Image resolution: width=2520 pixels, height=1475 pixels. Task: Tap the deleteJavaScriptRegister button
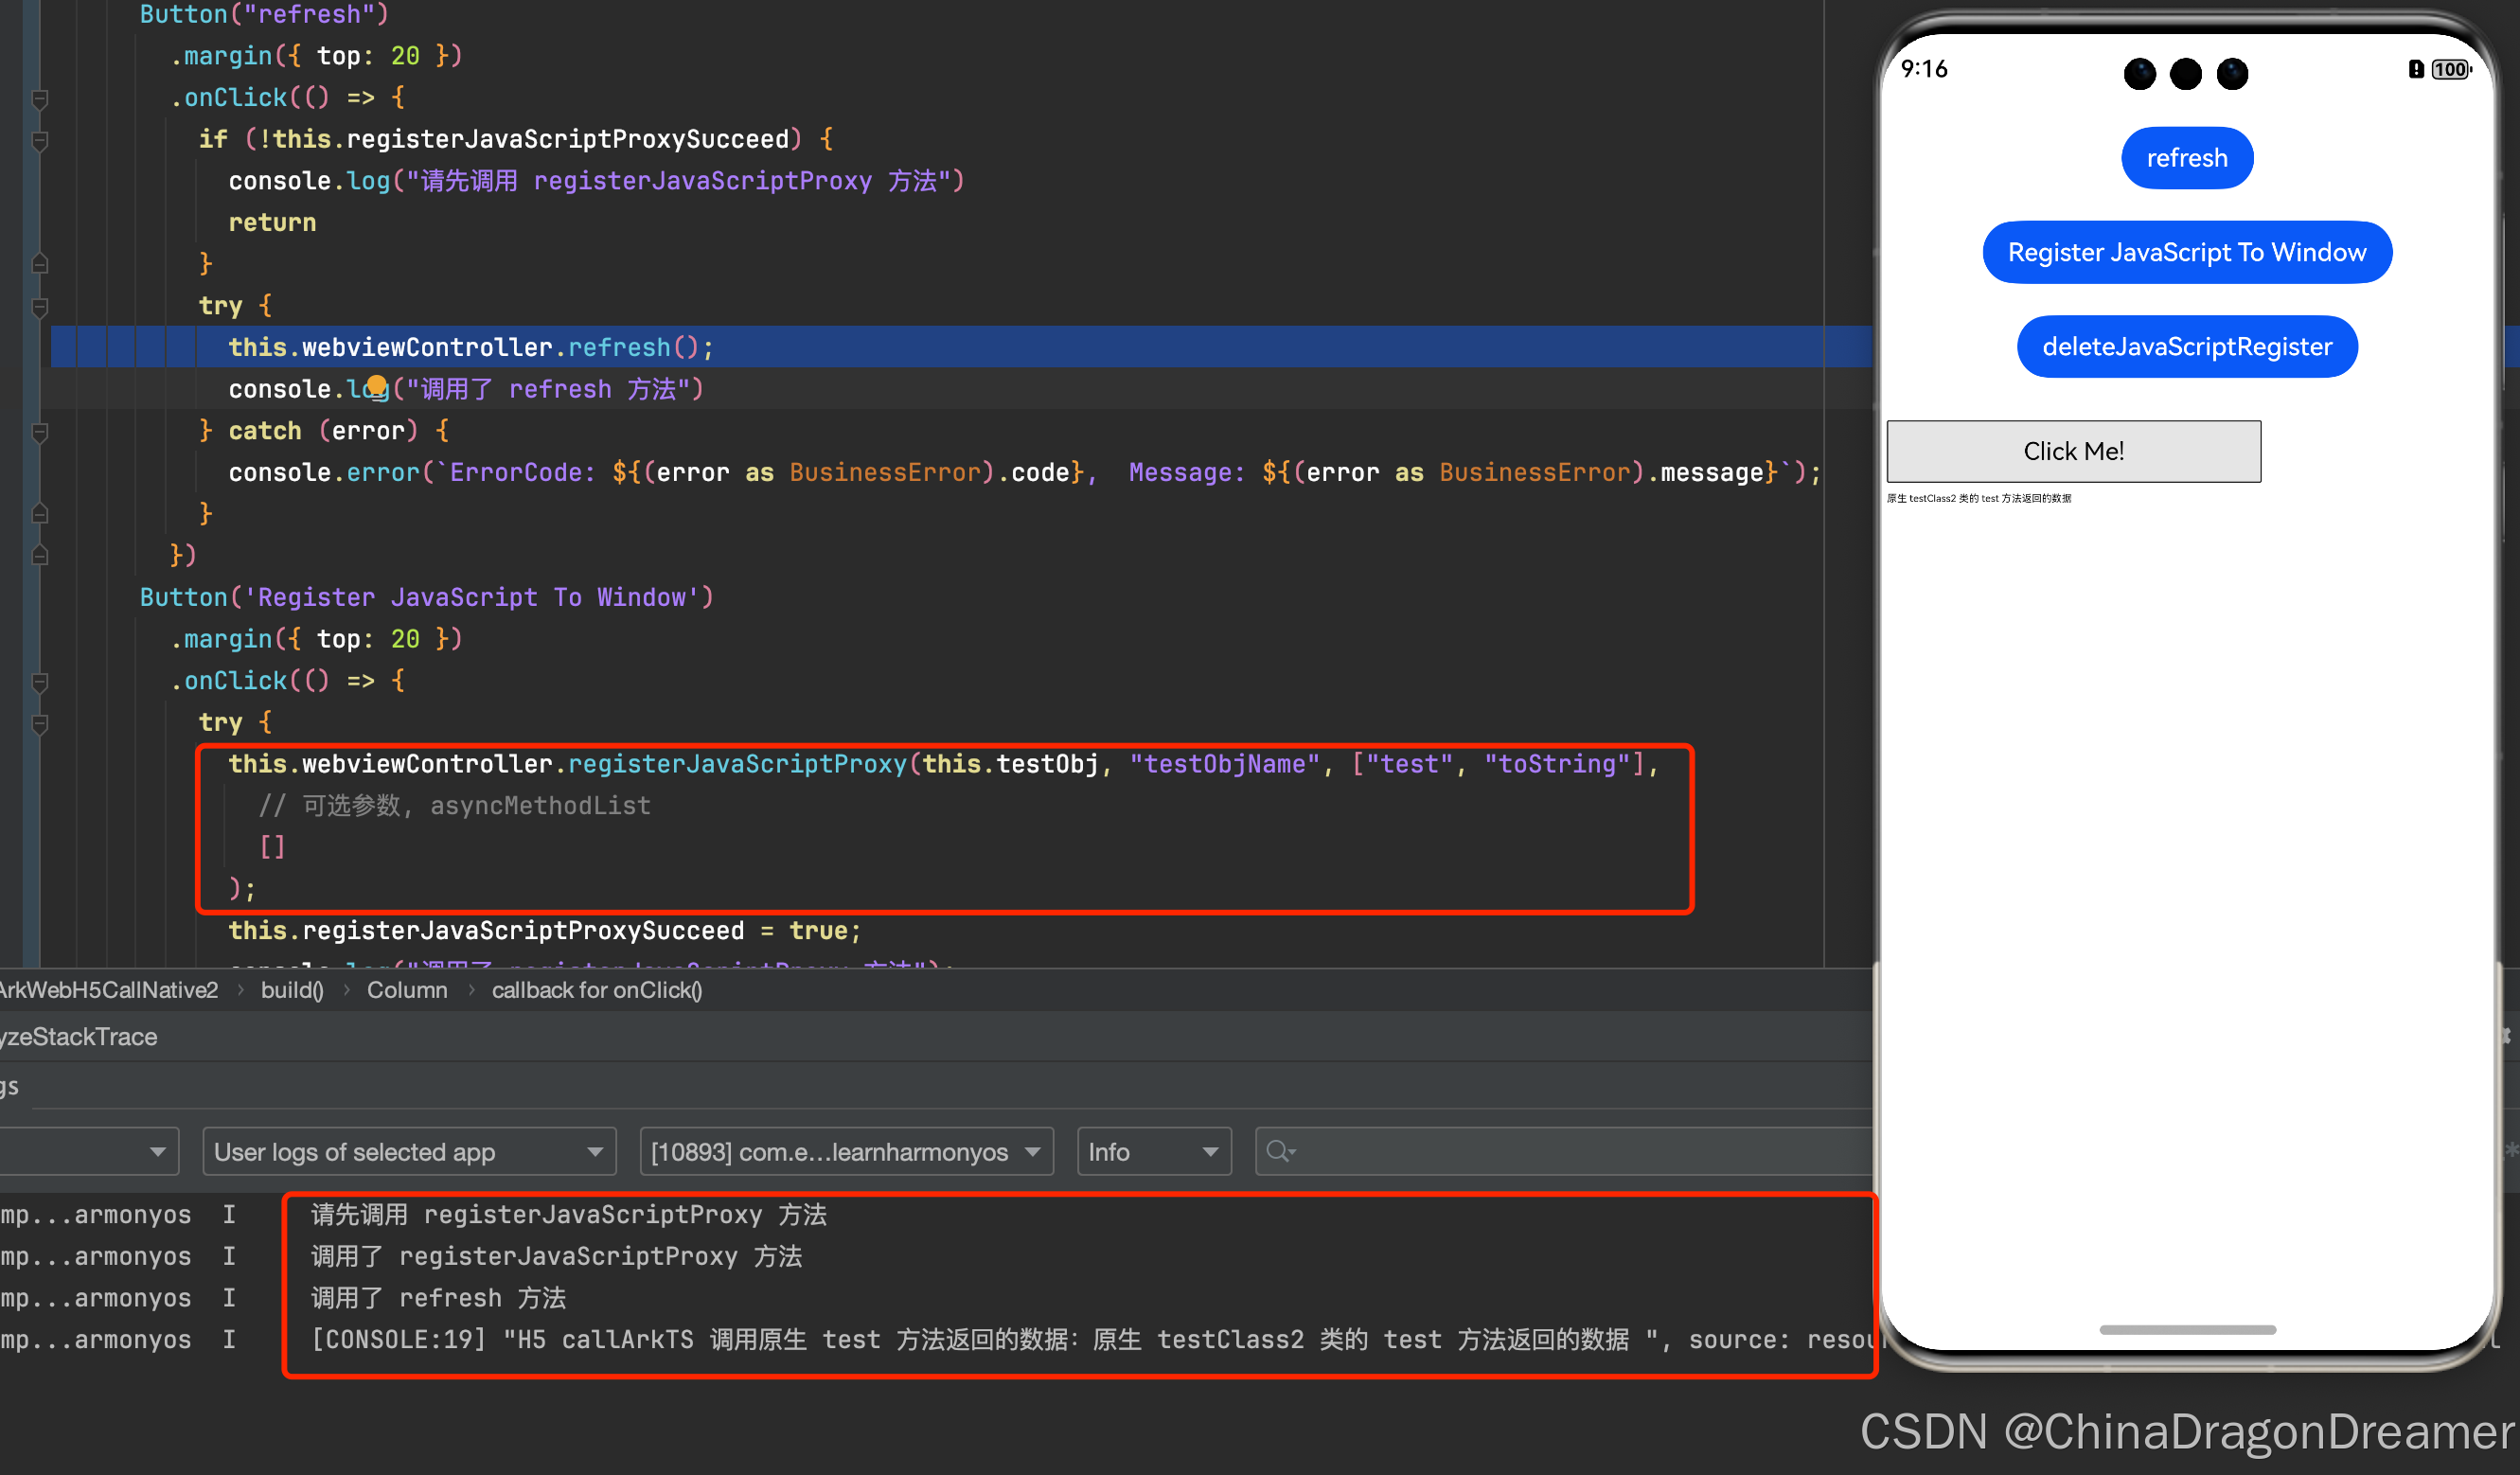pyautogui.click(x=2186, y=346)
